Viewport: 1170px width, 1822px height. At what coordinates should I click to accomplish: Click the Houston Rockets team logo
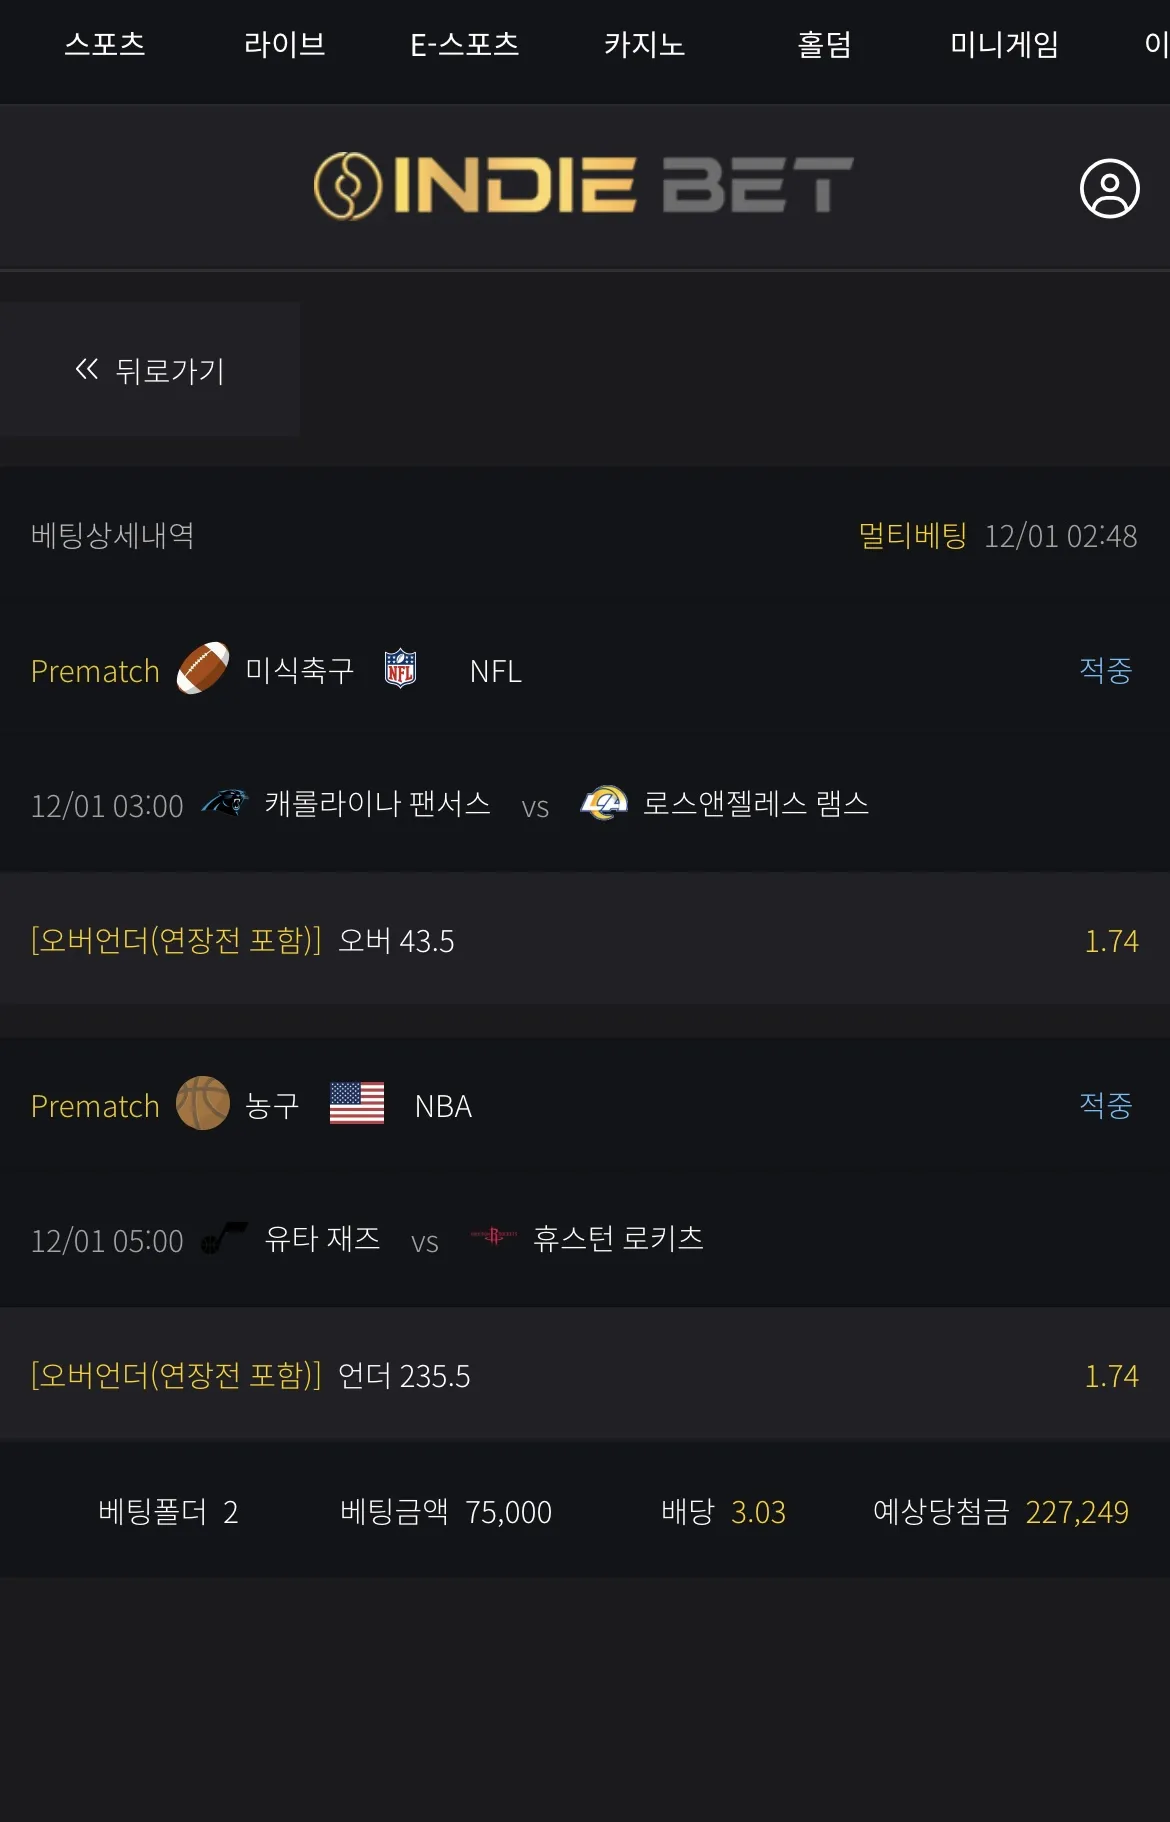[x=494, y=1236]
